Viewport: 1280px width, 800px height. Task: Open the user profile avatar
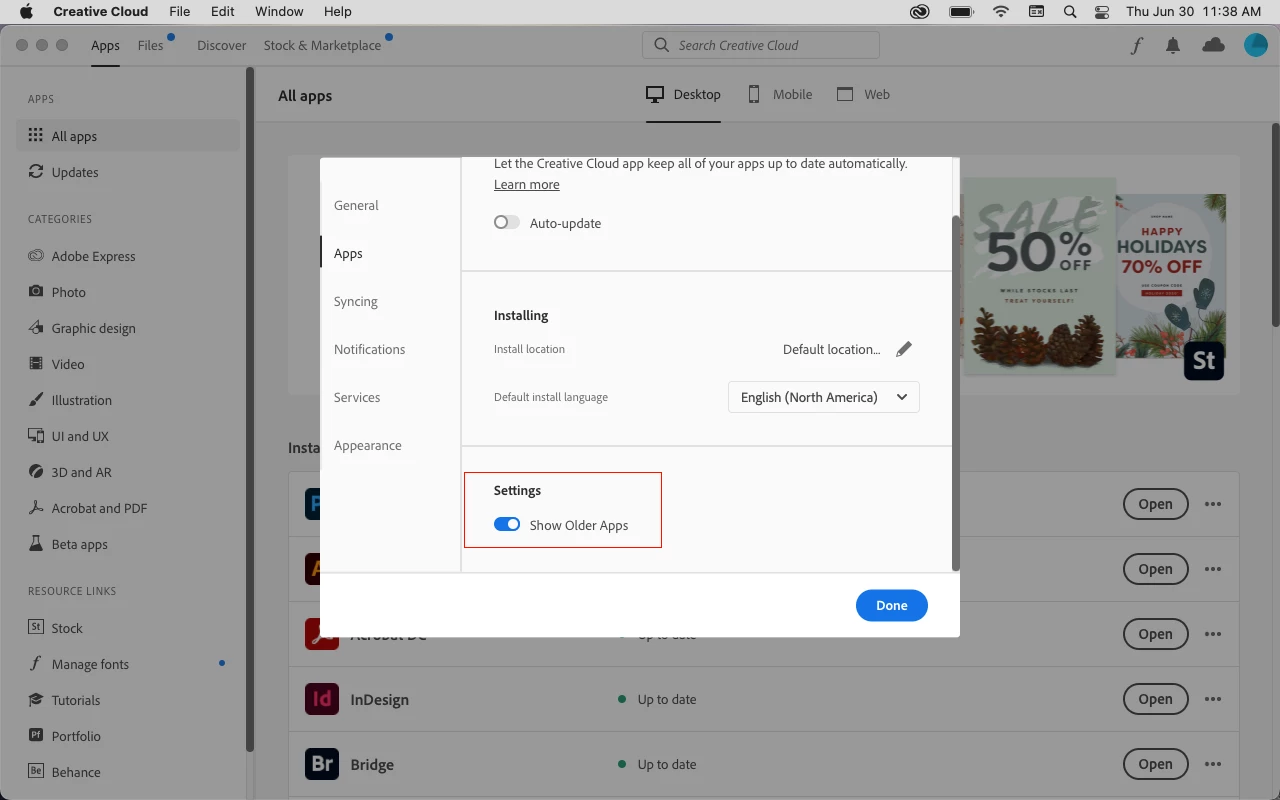coord(1255,45)
